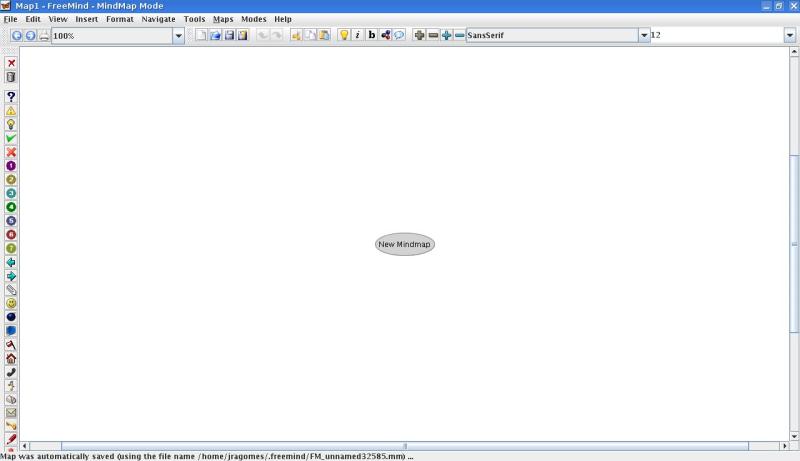
Task: Click the blue plus unfold icon
Action: (446, 35)
